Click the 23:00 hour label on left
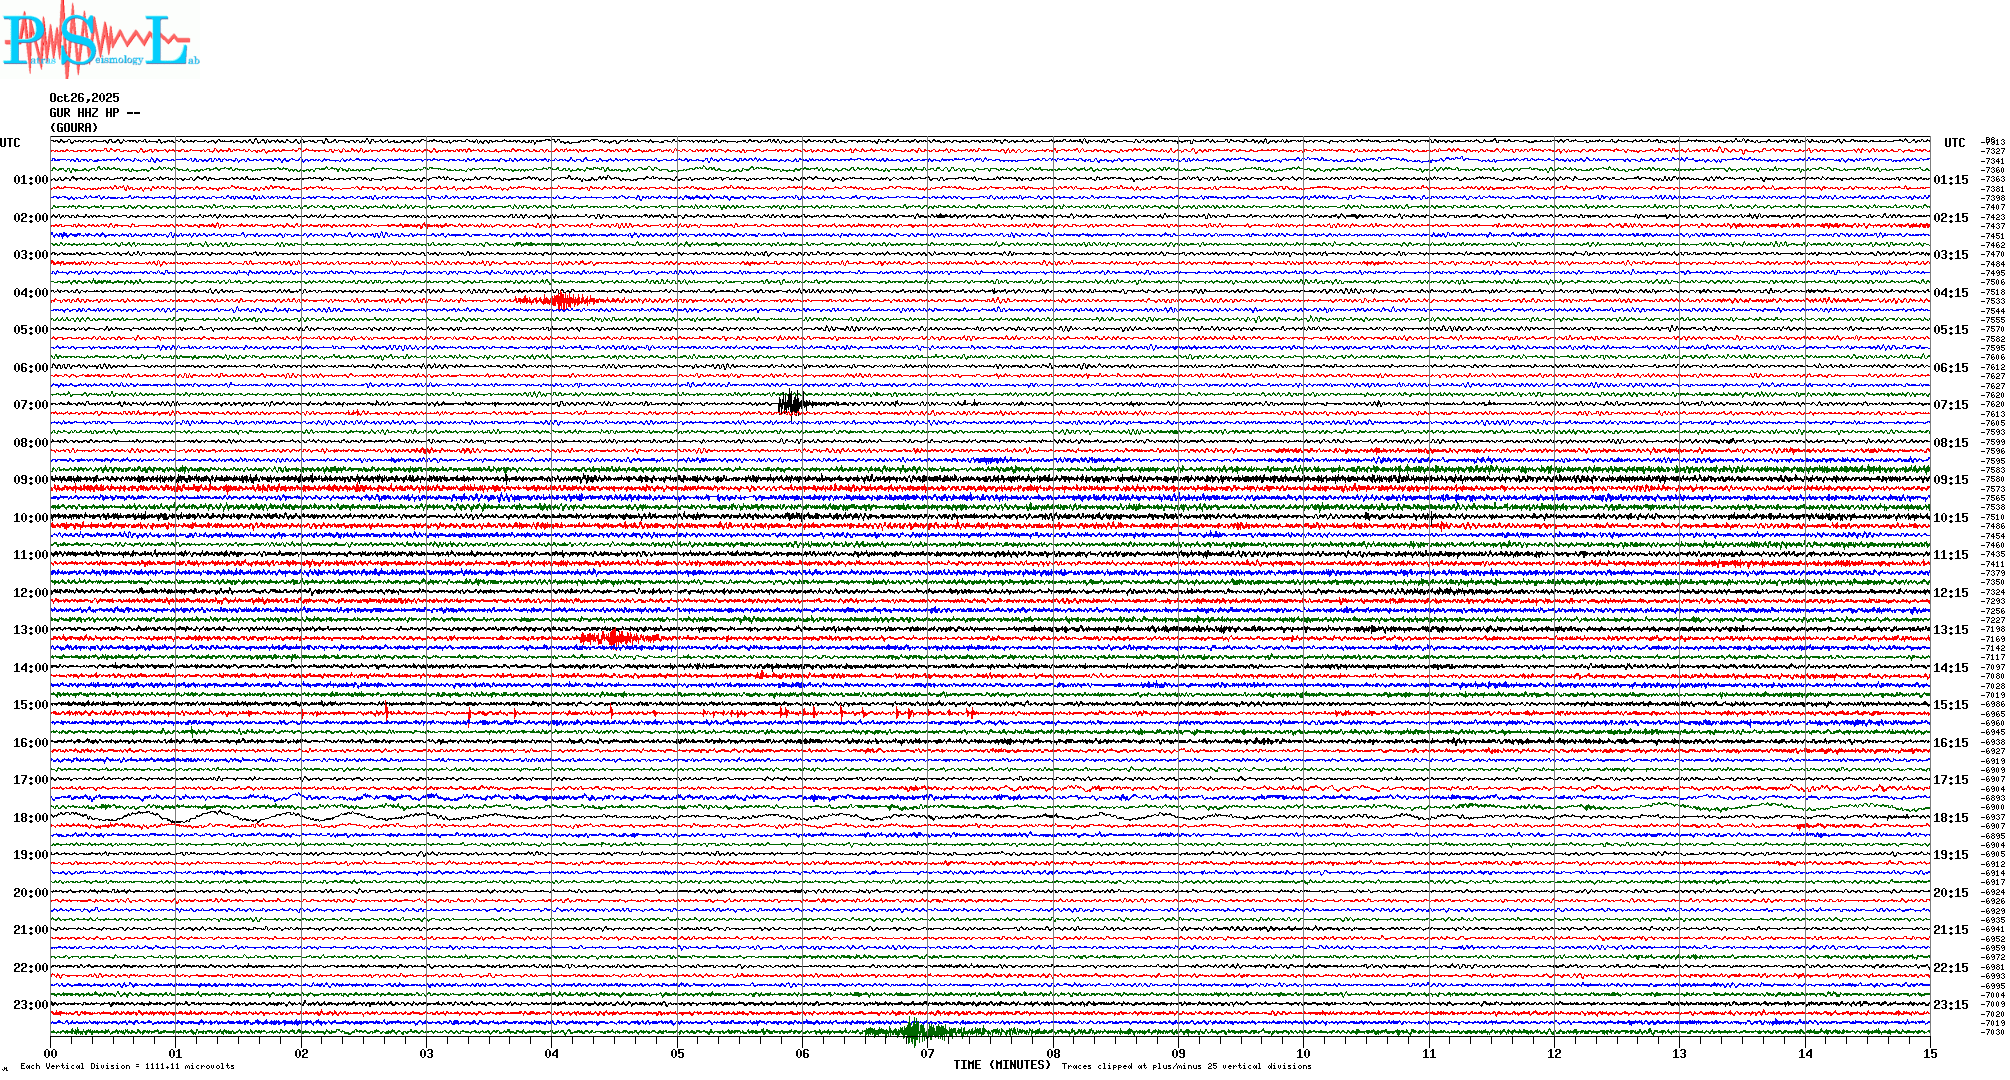The width and height of the screenshot is (2010, 1080). (30, 1005)
